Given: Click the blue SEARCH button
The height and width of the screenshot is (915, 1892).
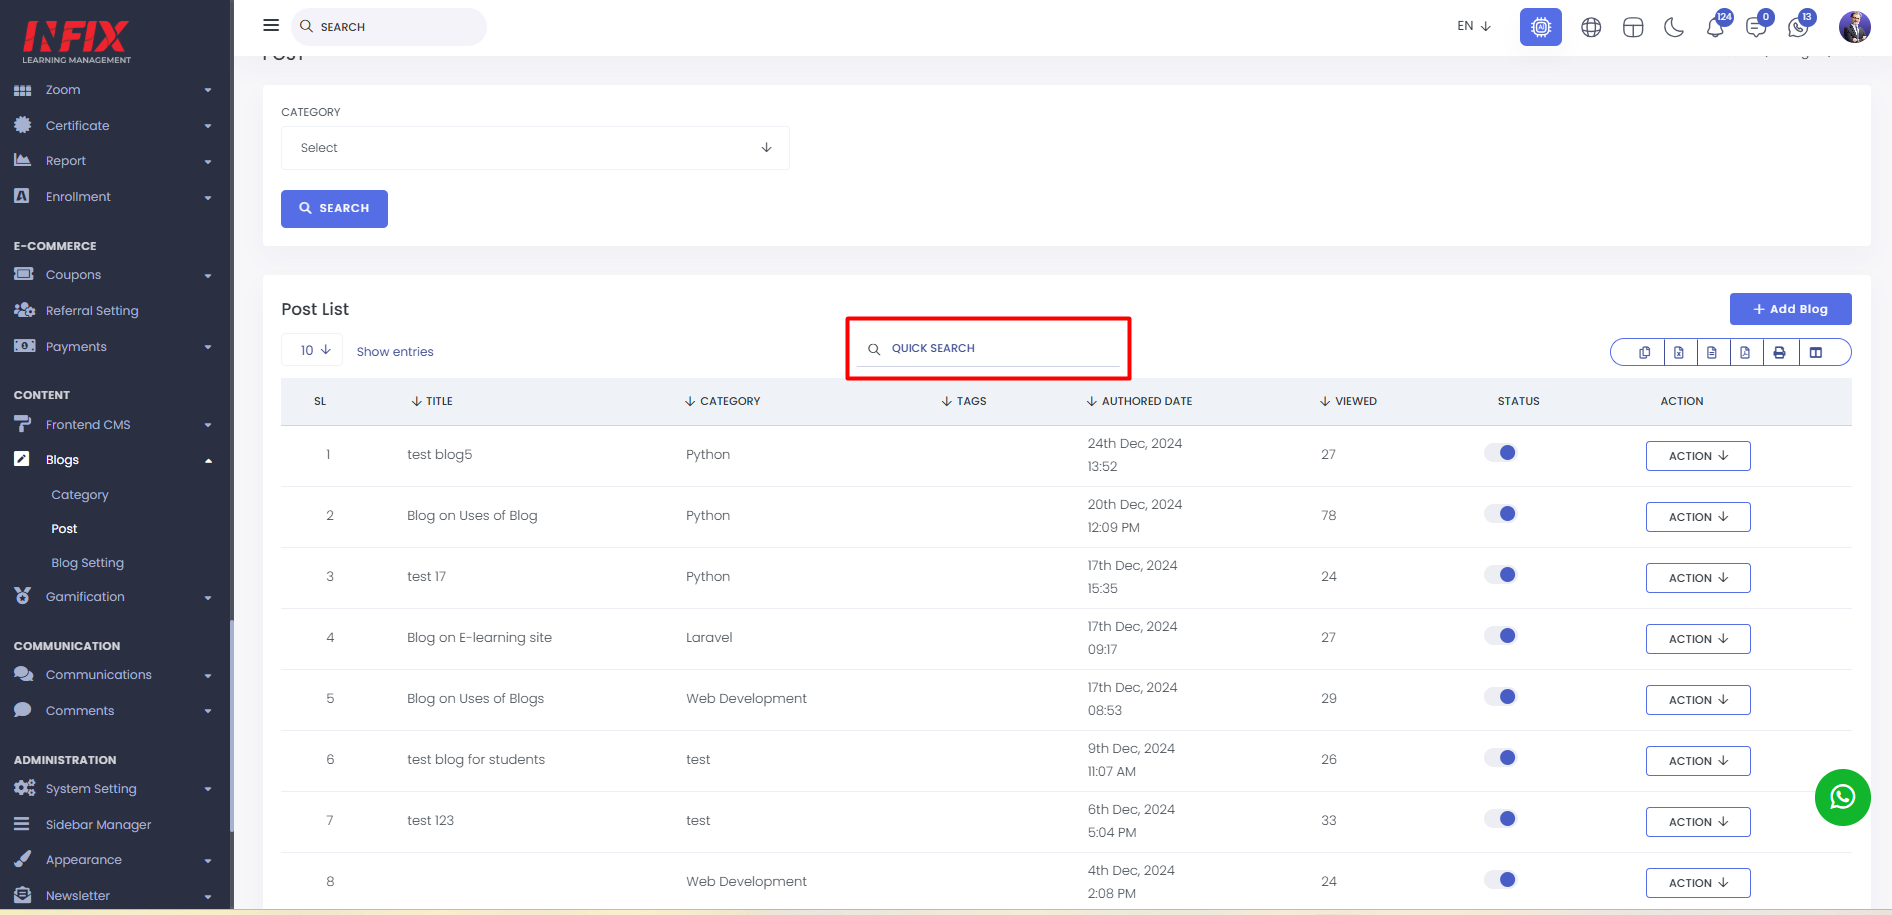Looking at the screenshot, I should 334,209.
